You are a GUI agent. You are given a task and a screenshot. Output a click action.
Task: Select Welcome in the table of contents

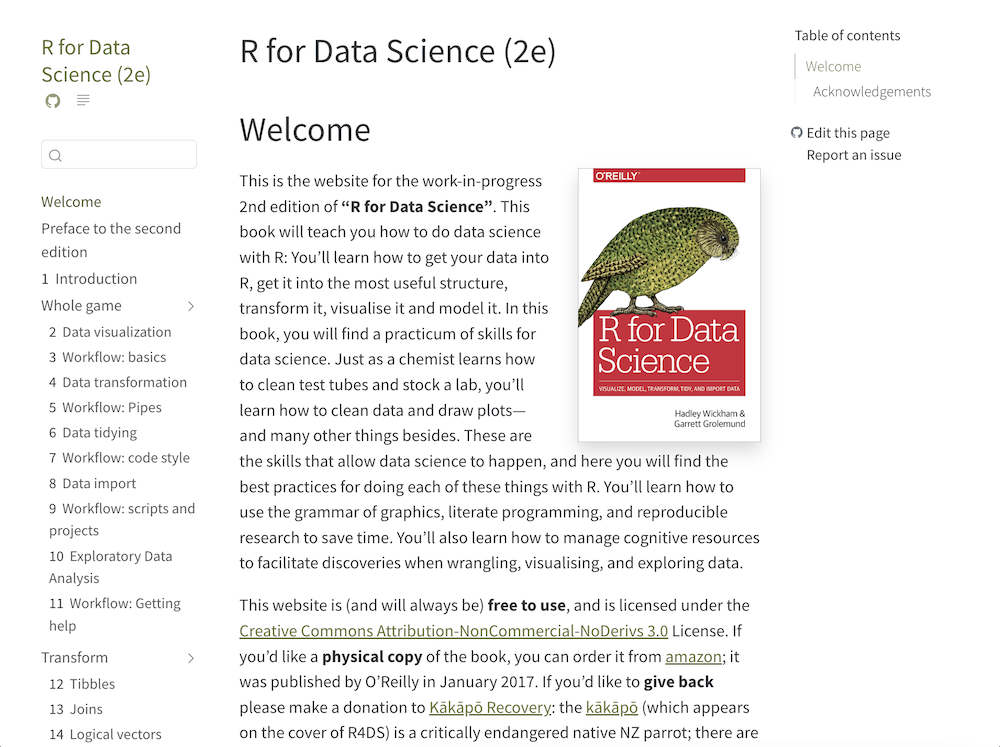(833, 67)
